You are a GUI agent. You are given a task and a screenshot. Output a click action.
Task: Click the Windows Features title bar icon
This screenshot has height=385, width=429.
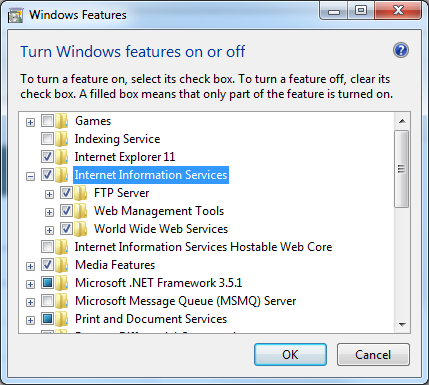pyautogui.click(x=15, y=15)
